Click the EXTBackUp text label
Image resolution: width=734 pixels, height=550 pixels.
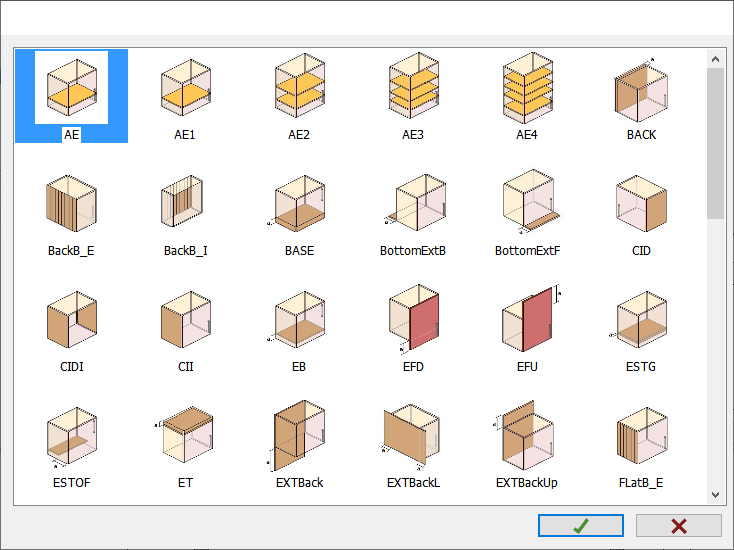tap(527, 483)
